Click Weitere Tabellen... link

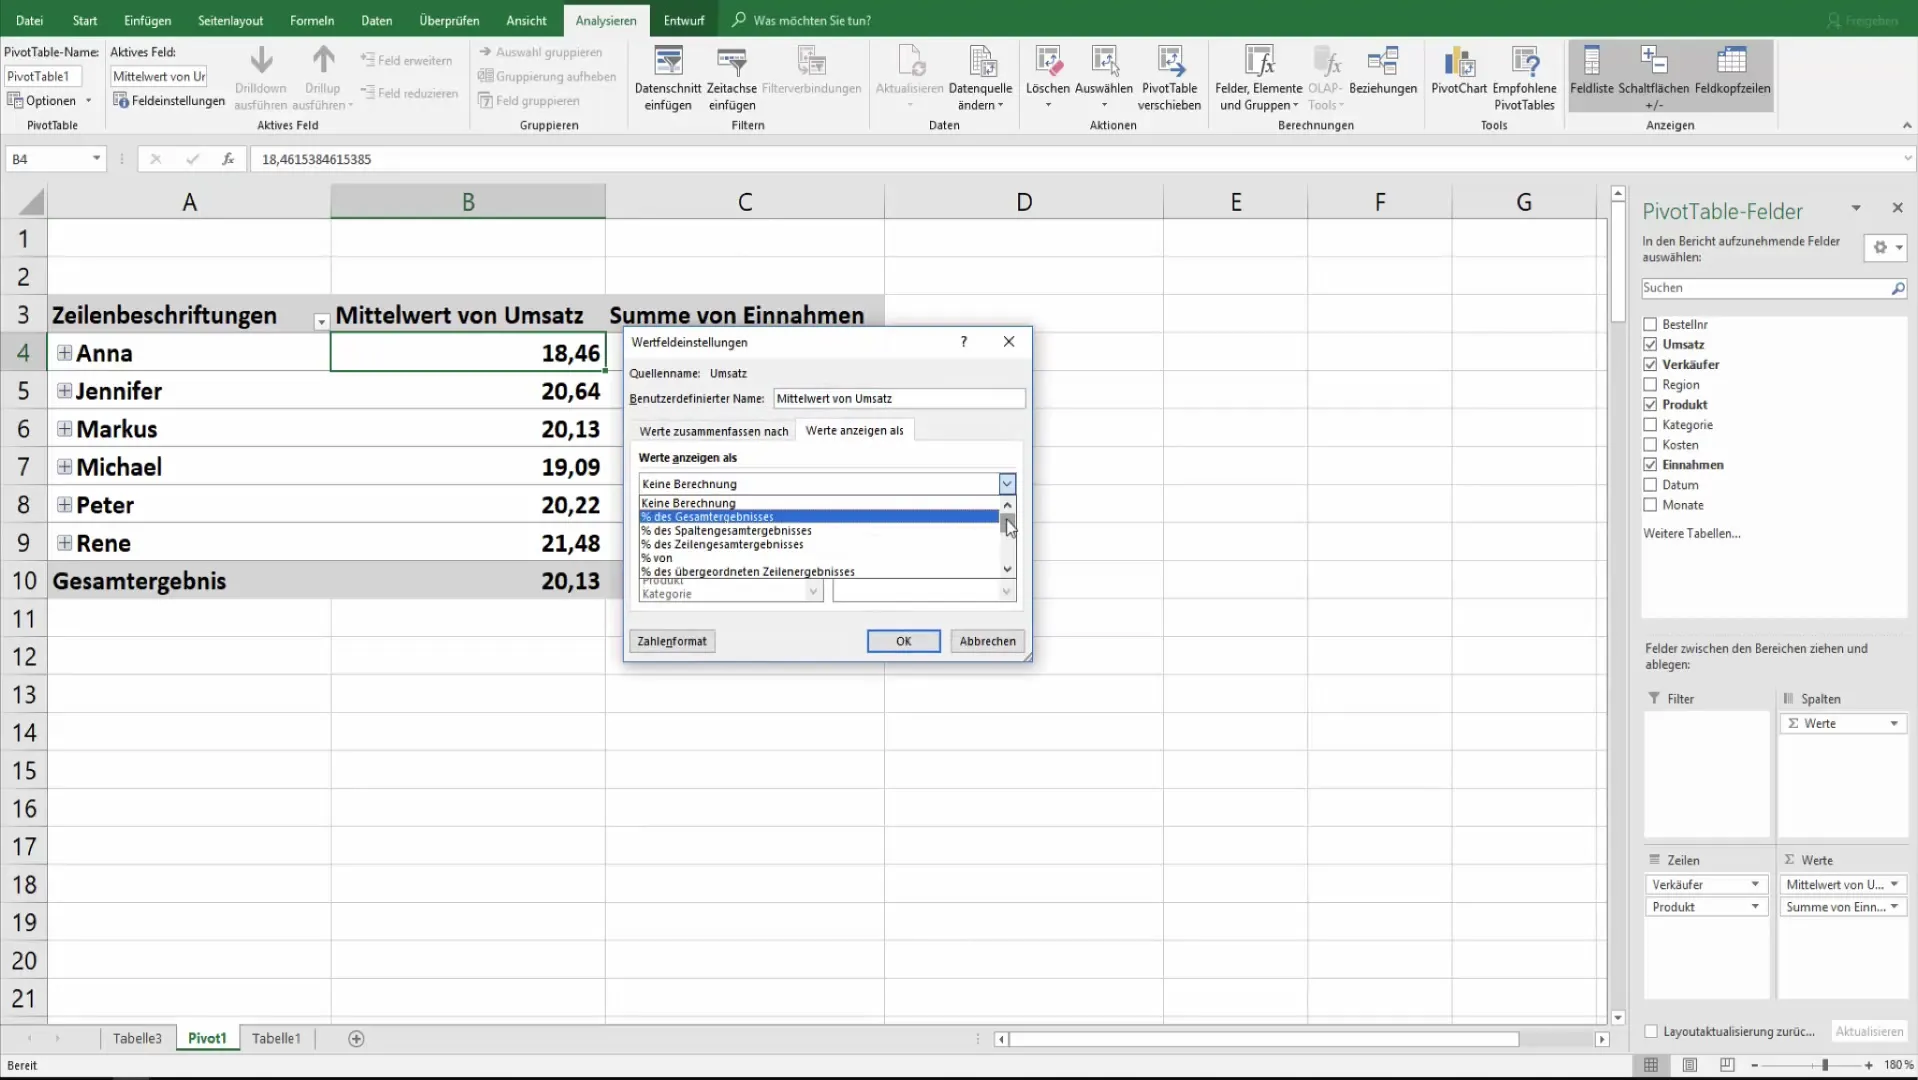1691,534
